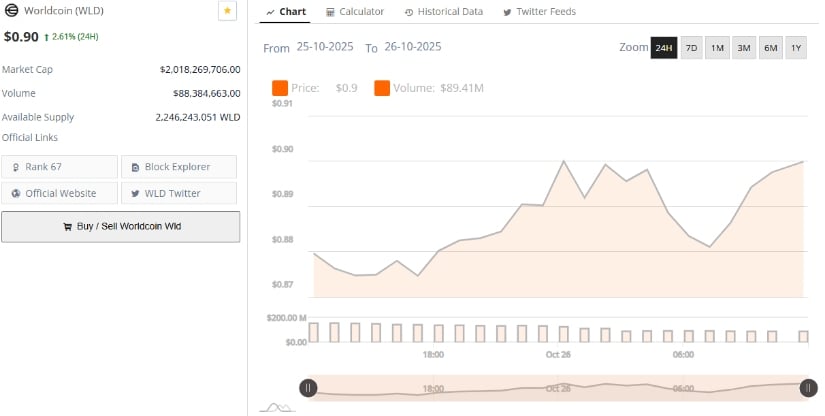
Task: Switch to Twitter Feeds tab
Action: [x=539, y=12]
